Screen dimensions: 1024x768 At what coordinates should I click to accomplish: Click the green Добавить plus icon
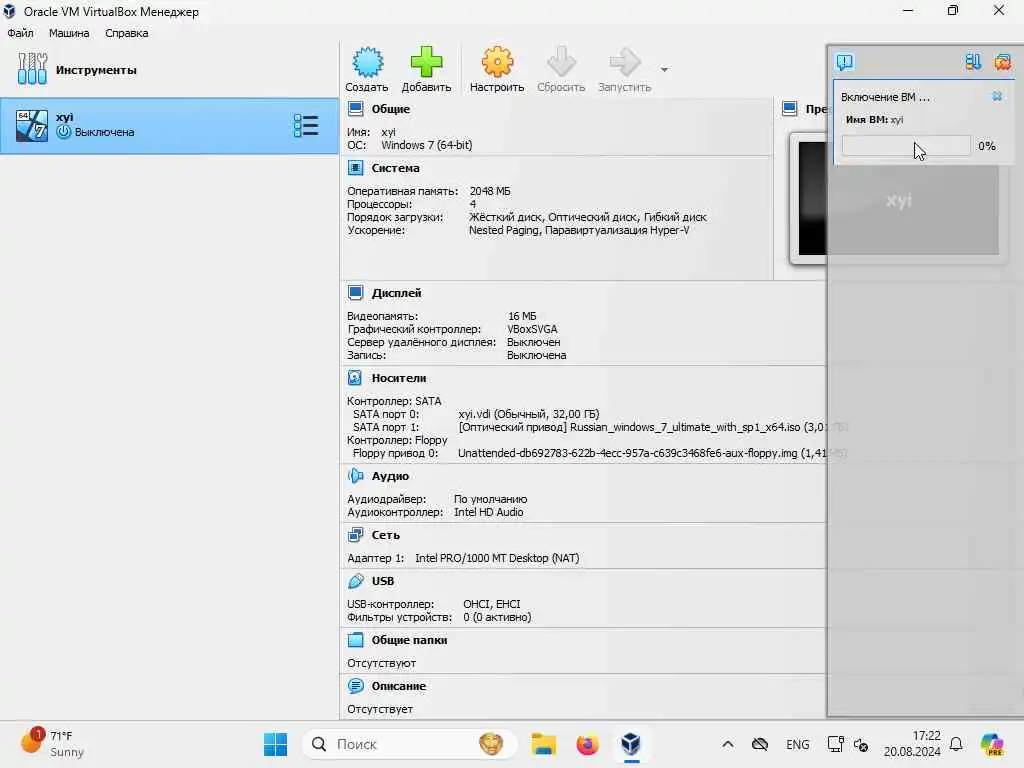coord(426,63)
